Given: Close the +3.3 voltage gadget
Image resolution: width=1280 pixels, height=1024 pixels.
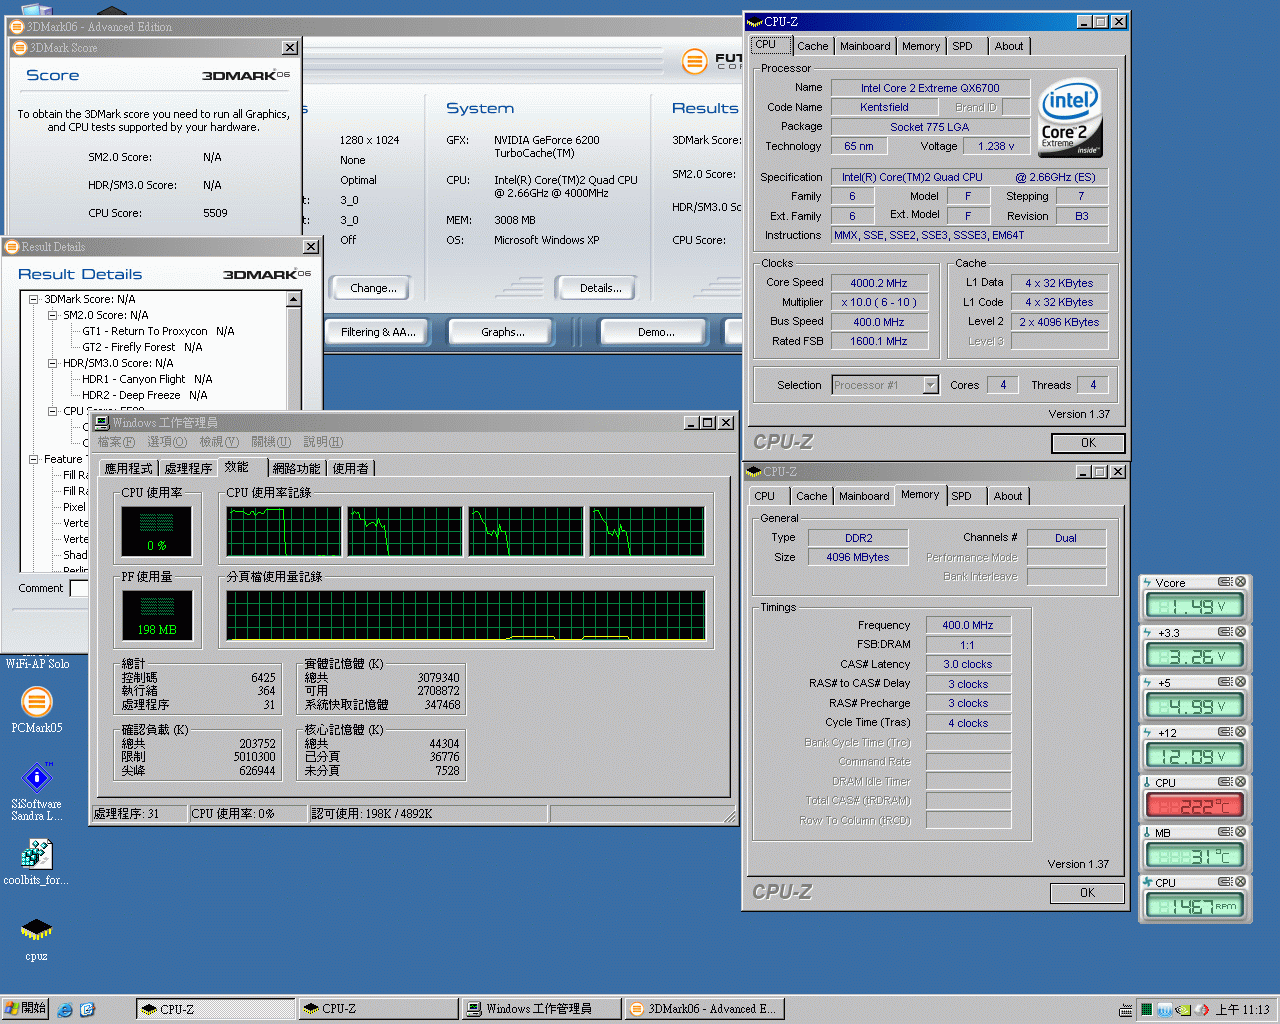Looking at the screenshot, I should point(1240,632).
